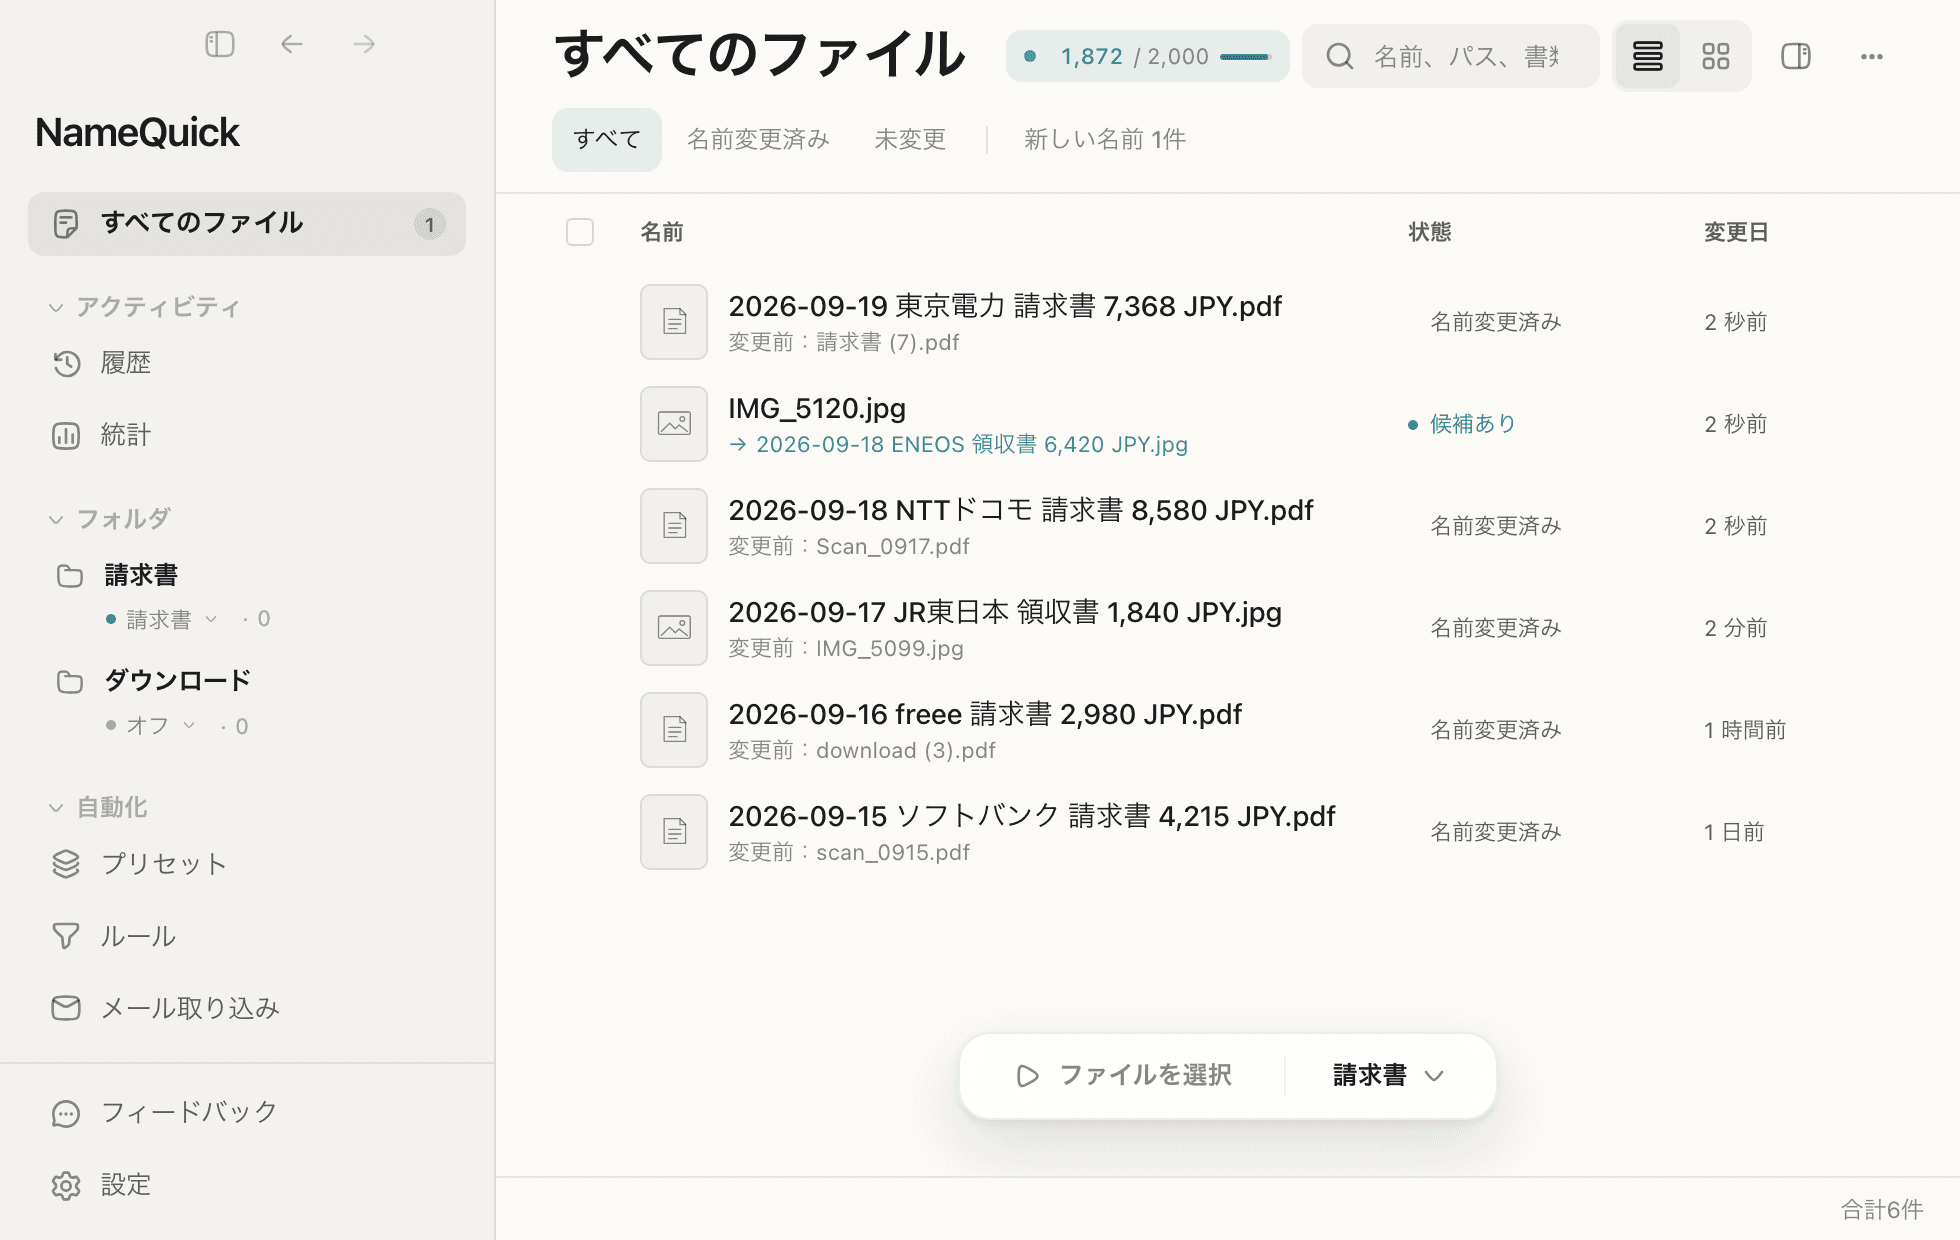Screen dimensions: 1960x1240
Task: Open the three-dot more options menu
Action: [x=1872, y=56]
